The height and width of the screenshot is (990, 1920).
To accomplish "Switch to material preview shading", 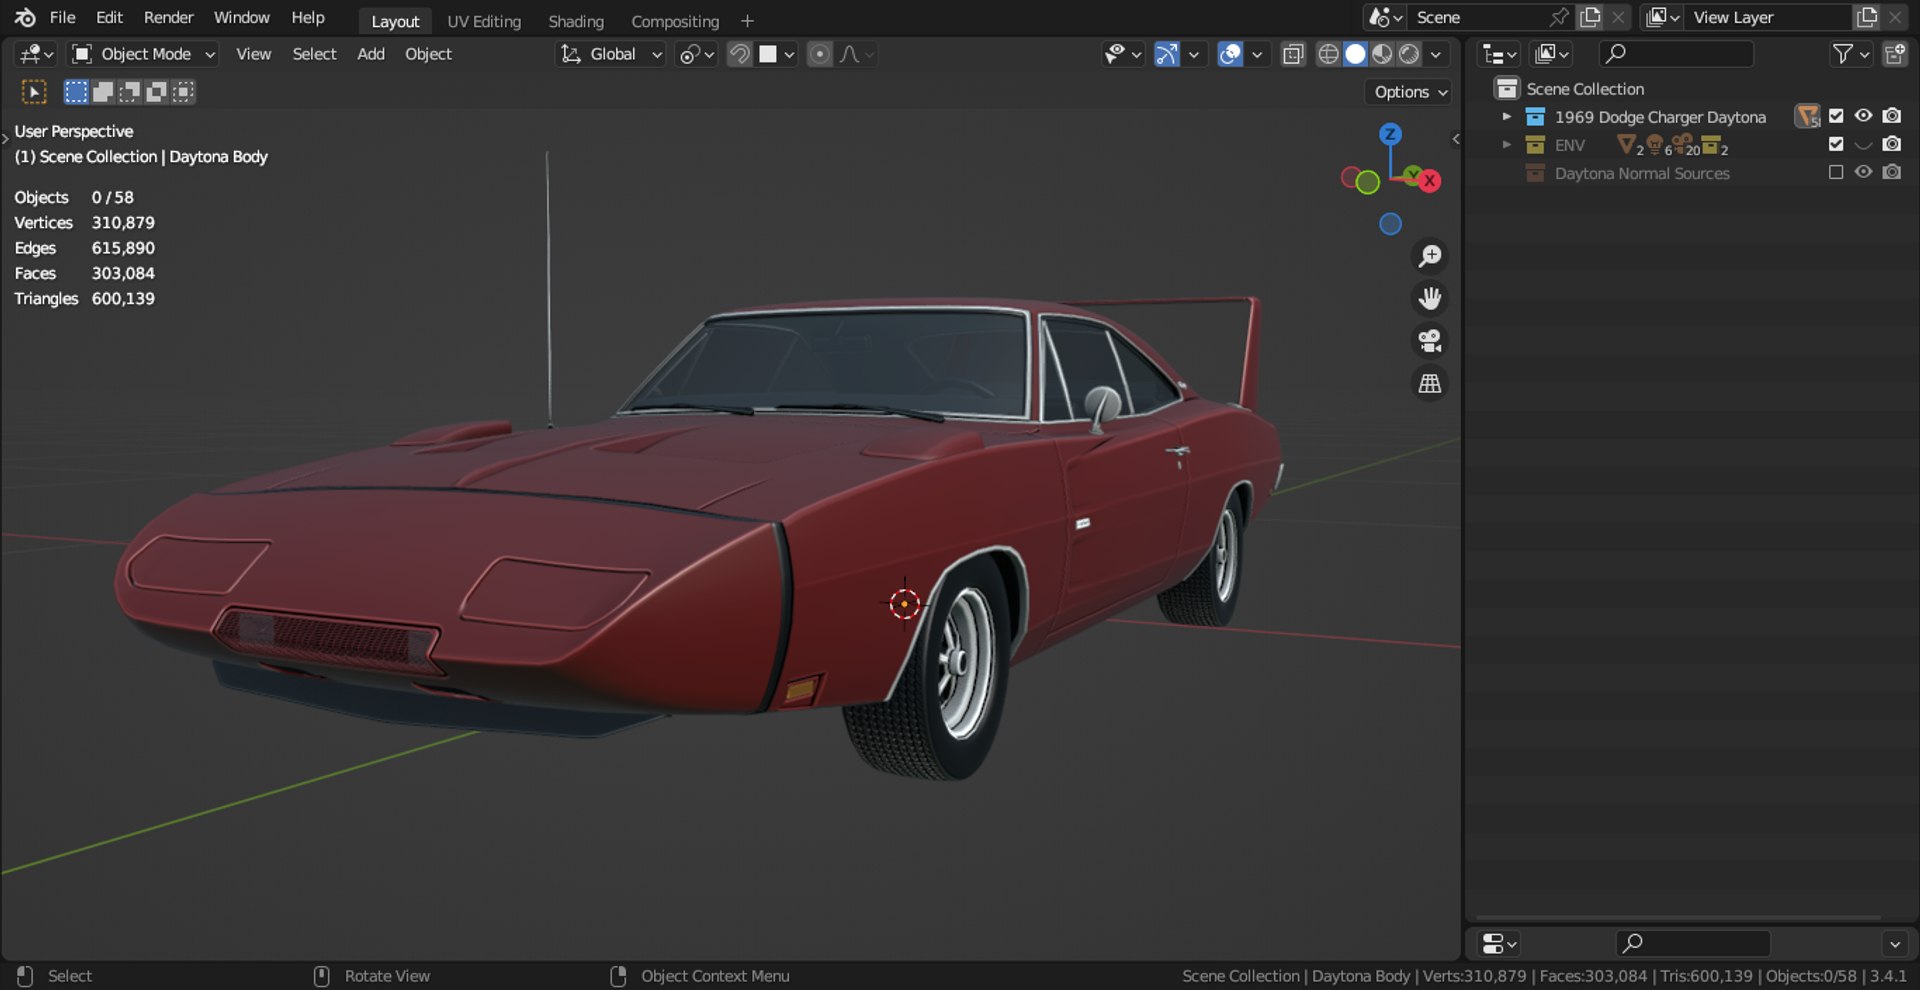I will pyautogui.click(x=1382, y=54).
